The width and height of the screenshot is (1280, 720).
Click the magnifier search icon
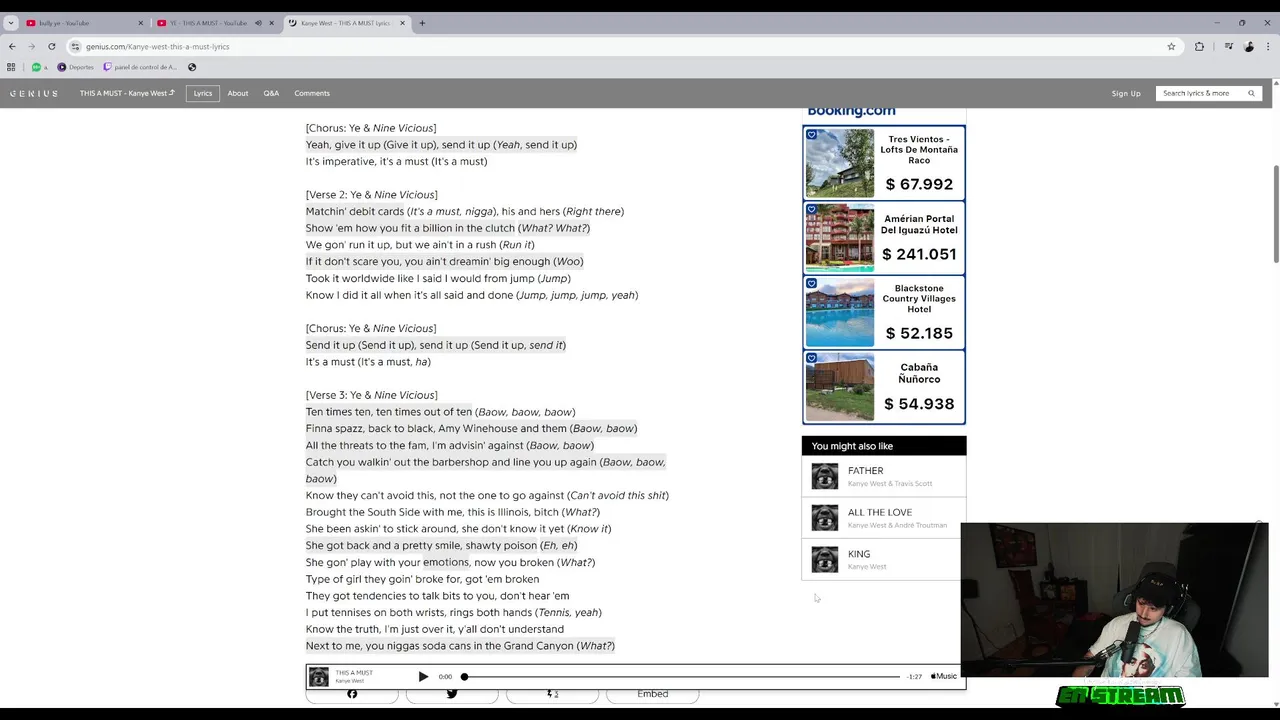[1251, 93]
